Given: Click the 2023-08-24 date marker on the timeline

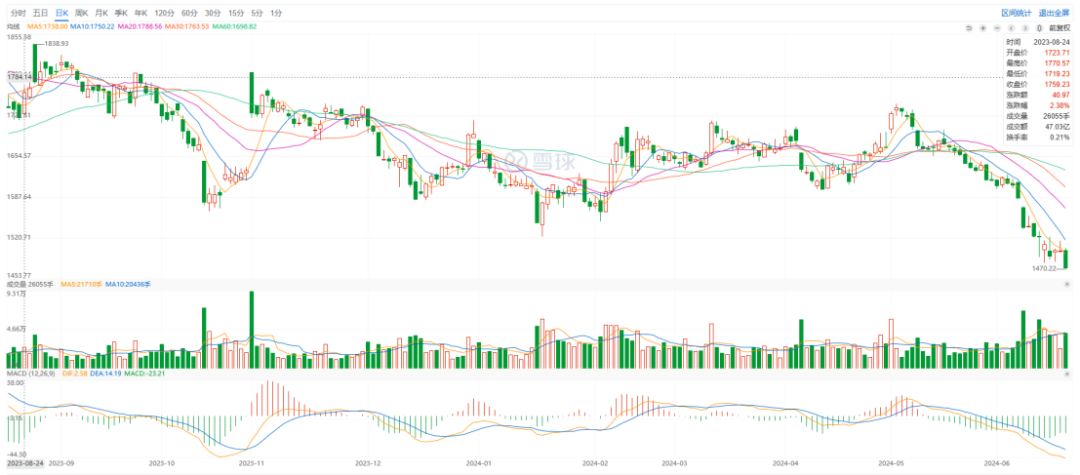Looking at the screenshot, I should click(x=23, y=465).
